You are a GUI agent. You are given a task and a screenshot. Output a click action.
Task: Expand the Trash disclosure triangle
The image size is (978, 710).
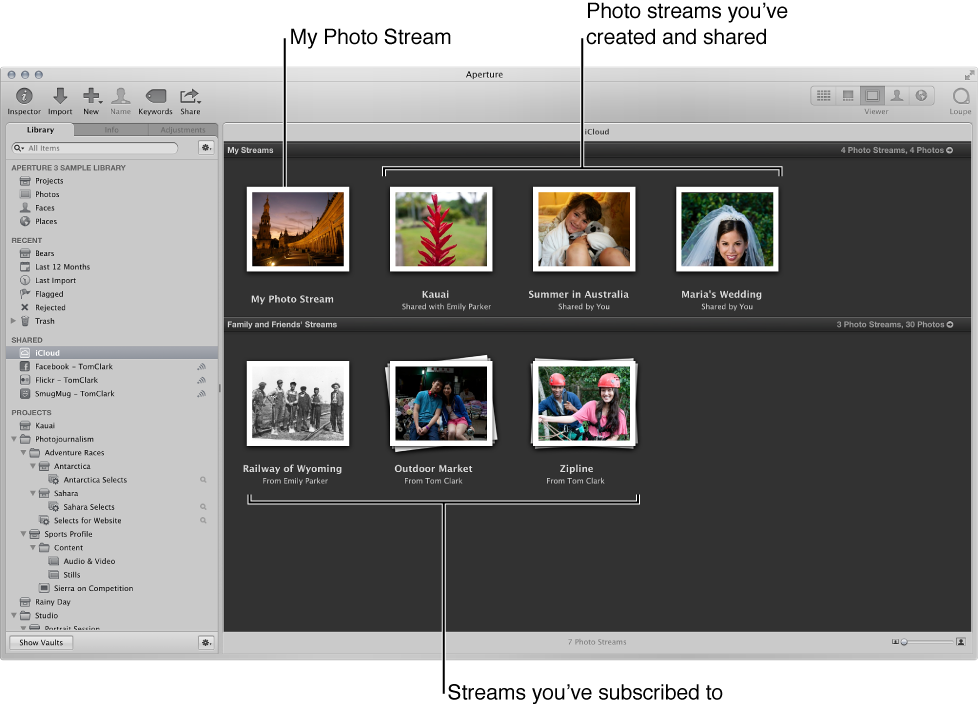[x=12, y=321]
